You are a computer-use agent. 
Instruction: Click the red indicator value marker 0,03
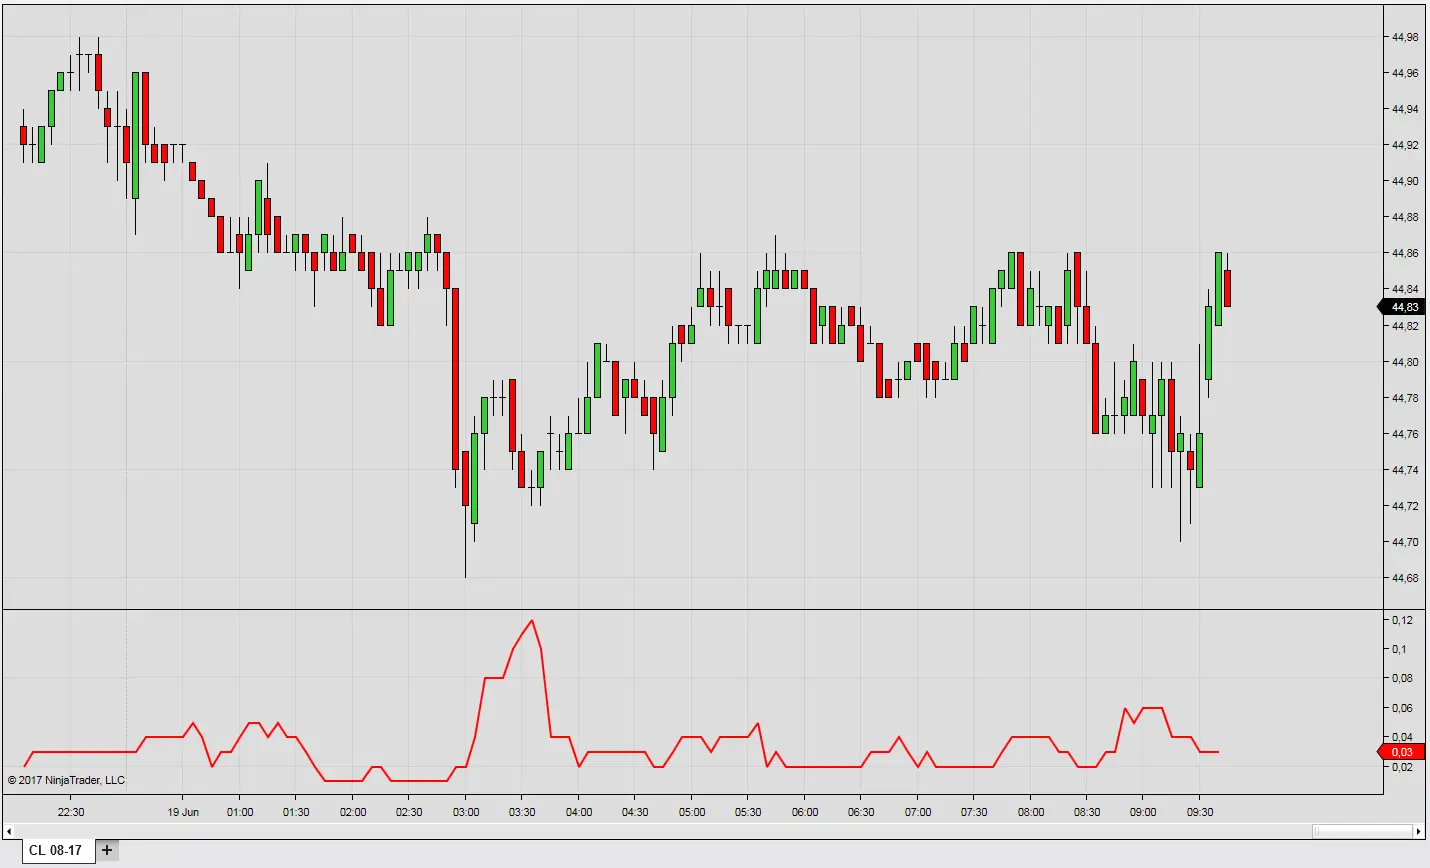pos(1401,752)
